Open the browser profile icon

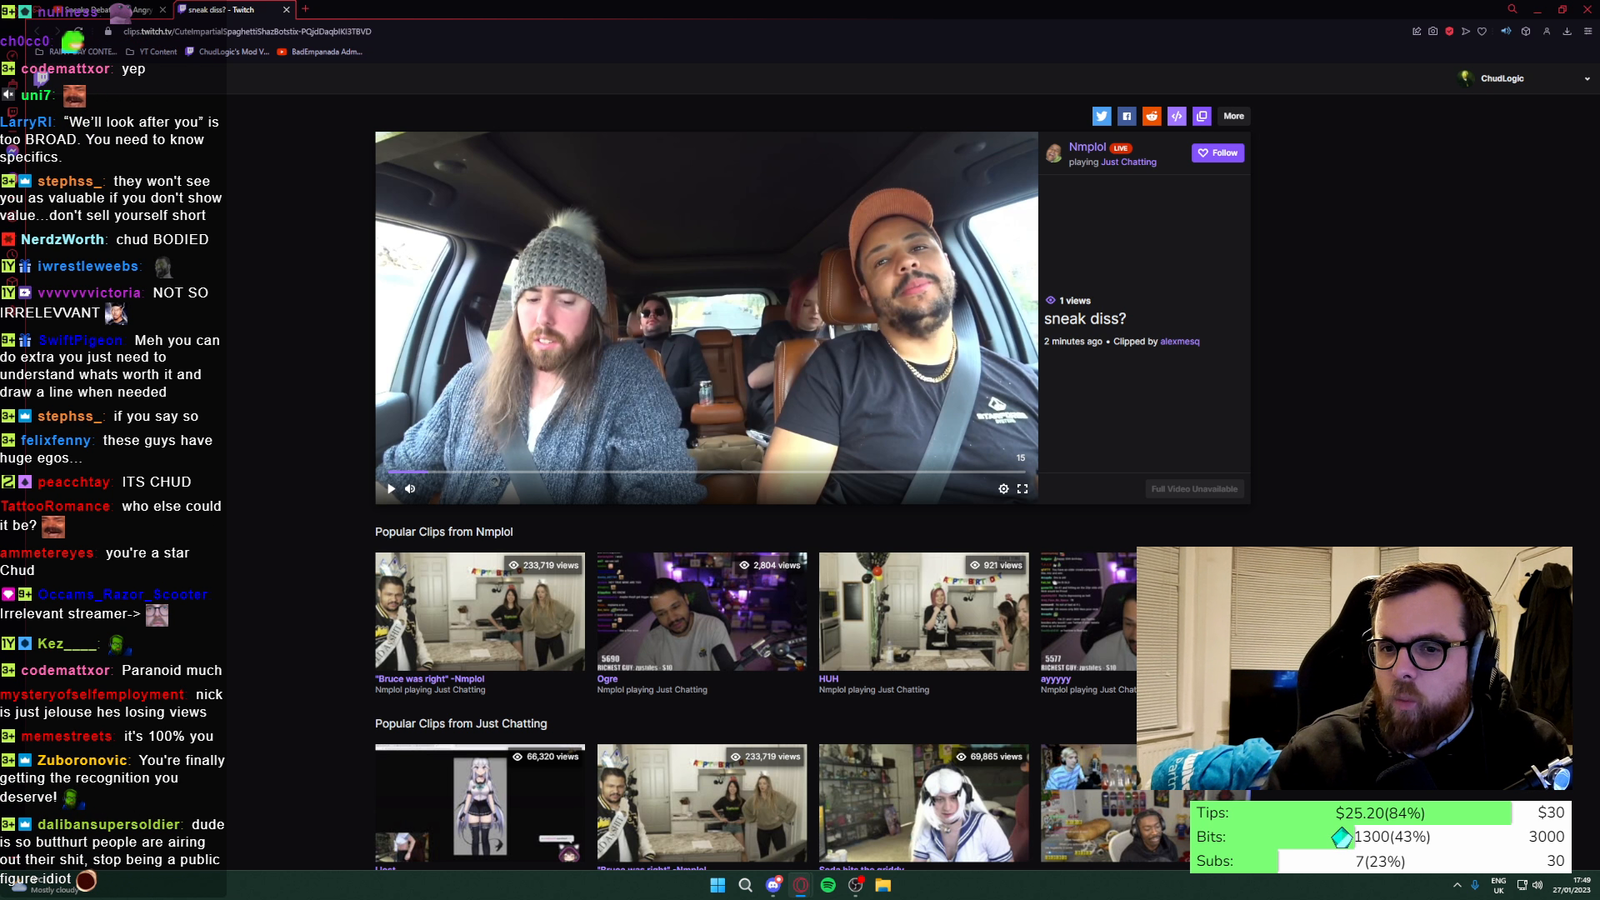pyautogui.click(x=1546, y=31)
